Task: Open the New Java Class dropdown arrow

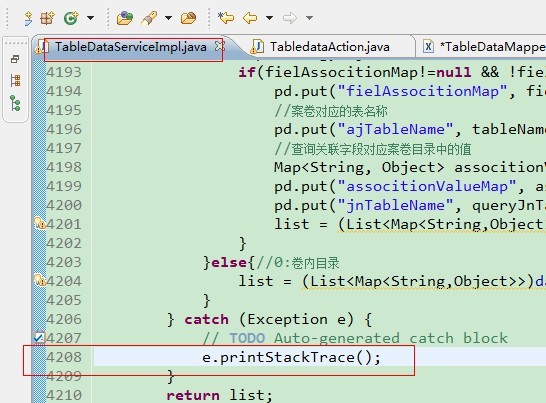Action: [x=91, y=18]
